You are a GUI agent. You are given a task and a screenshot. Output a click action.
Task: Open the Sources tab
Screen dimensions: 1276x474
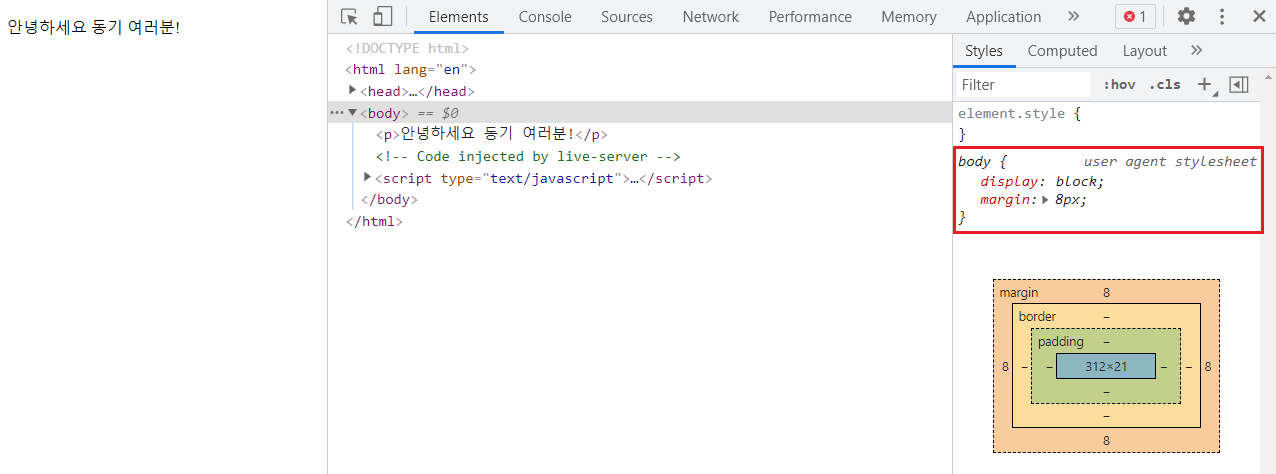click(627, 17)
